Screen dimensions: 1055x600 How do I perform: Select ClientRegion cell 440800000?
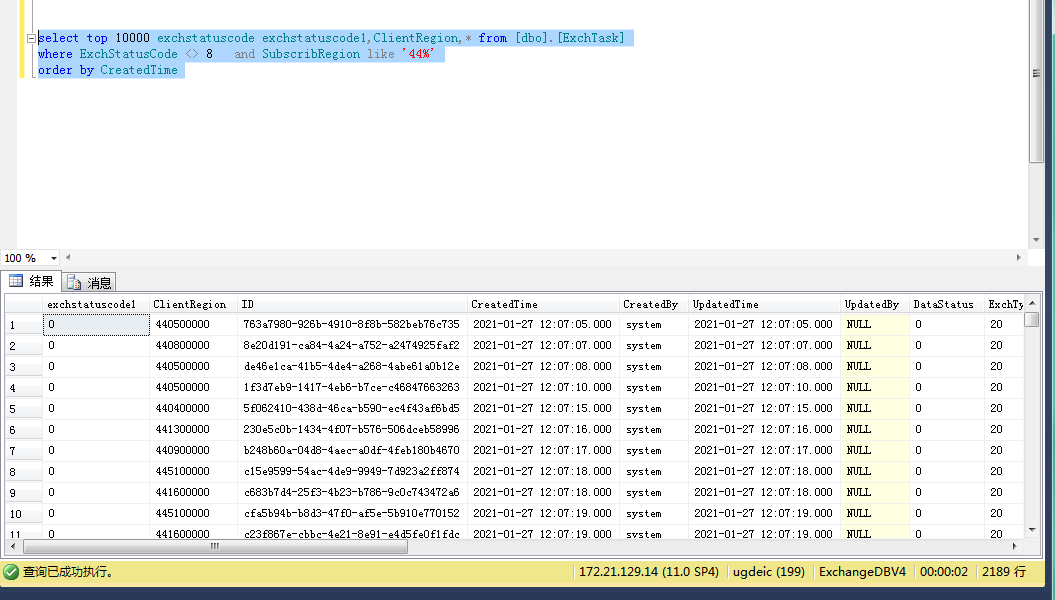pos(194,345)
